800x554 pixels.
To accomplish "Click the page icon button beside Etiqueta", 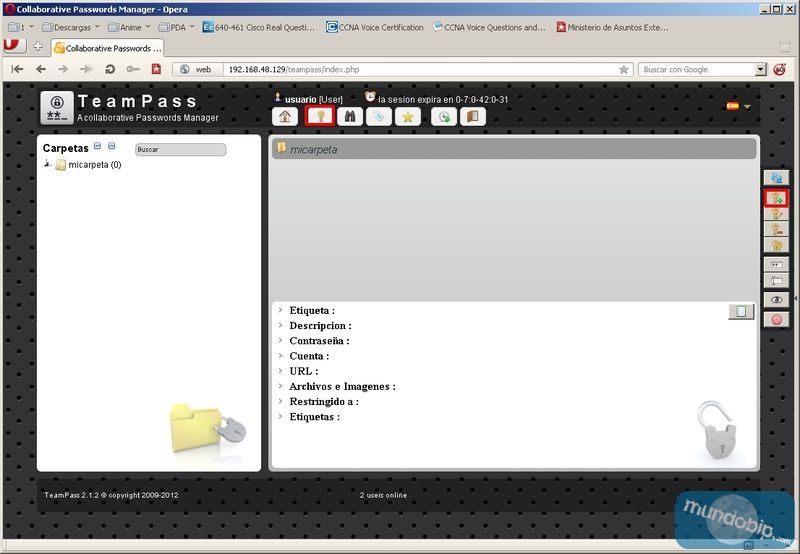I will (x=741, y=311).
